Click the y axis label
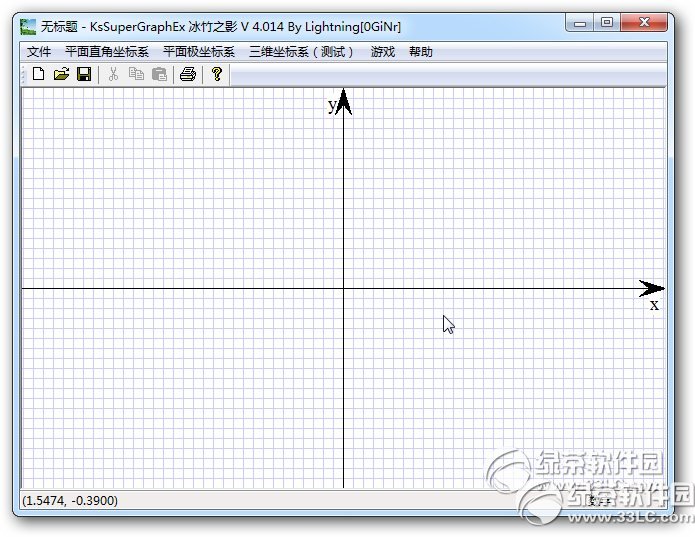695x537 pixels. point(332,105)
